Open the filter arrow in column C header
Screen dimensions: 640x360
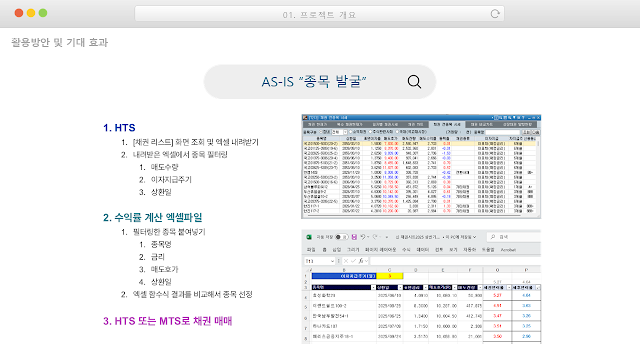coord(400,287)
